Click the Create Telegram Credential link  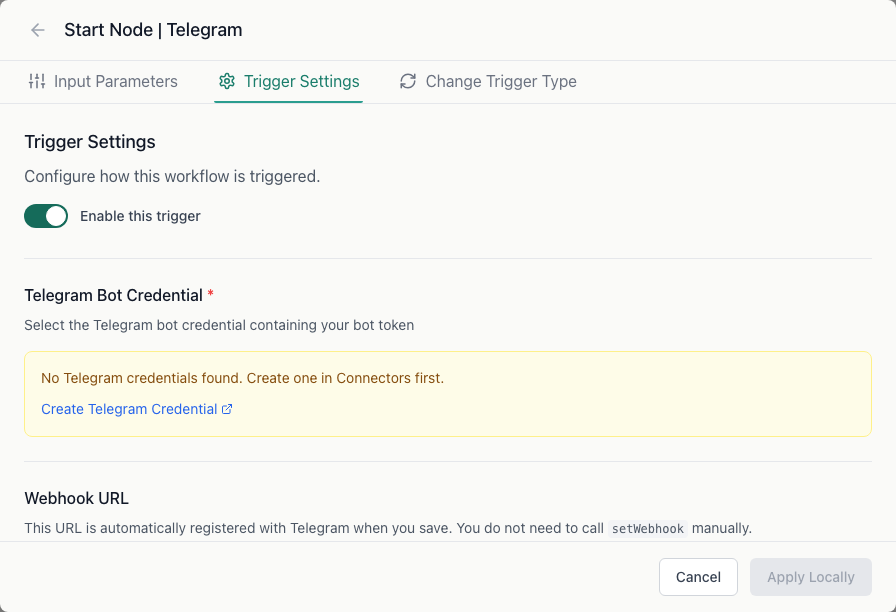click(128, 408)
